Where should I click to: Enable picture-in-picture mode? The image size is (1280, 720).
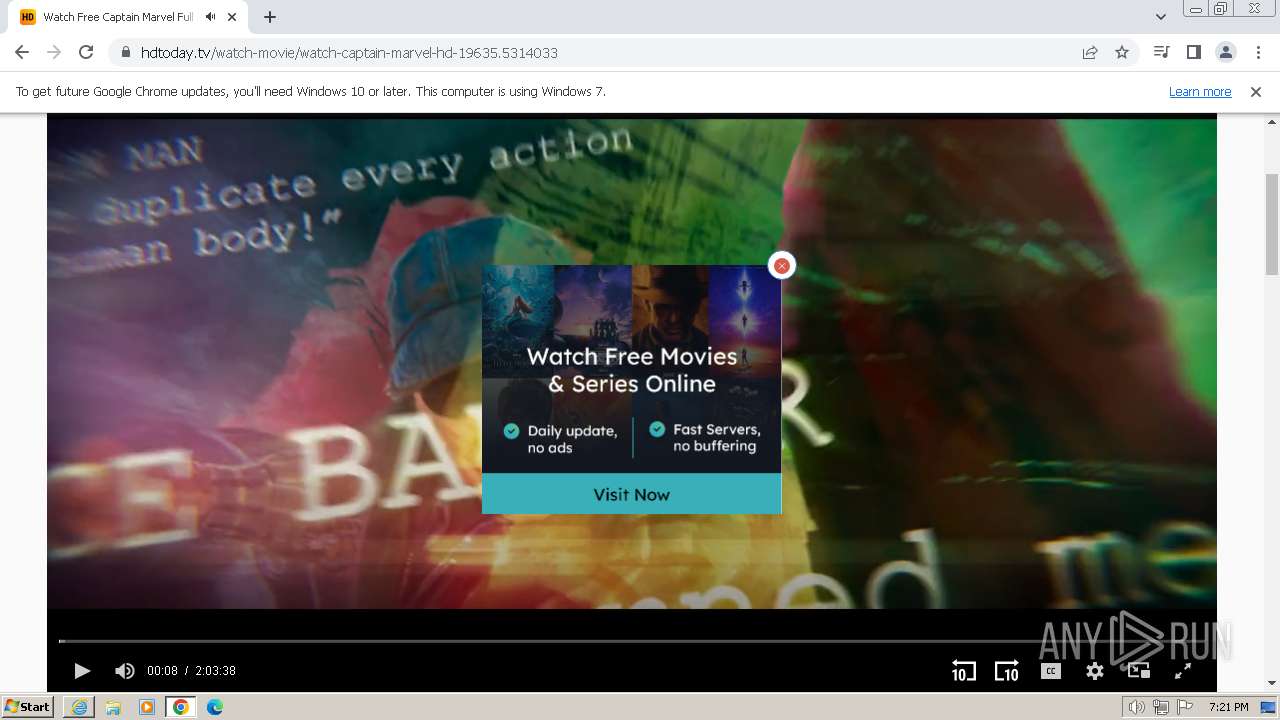1139,671
